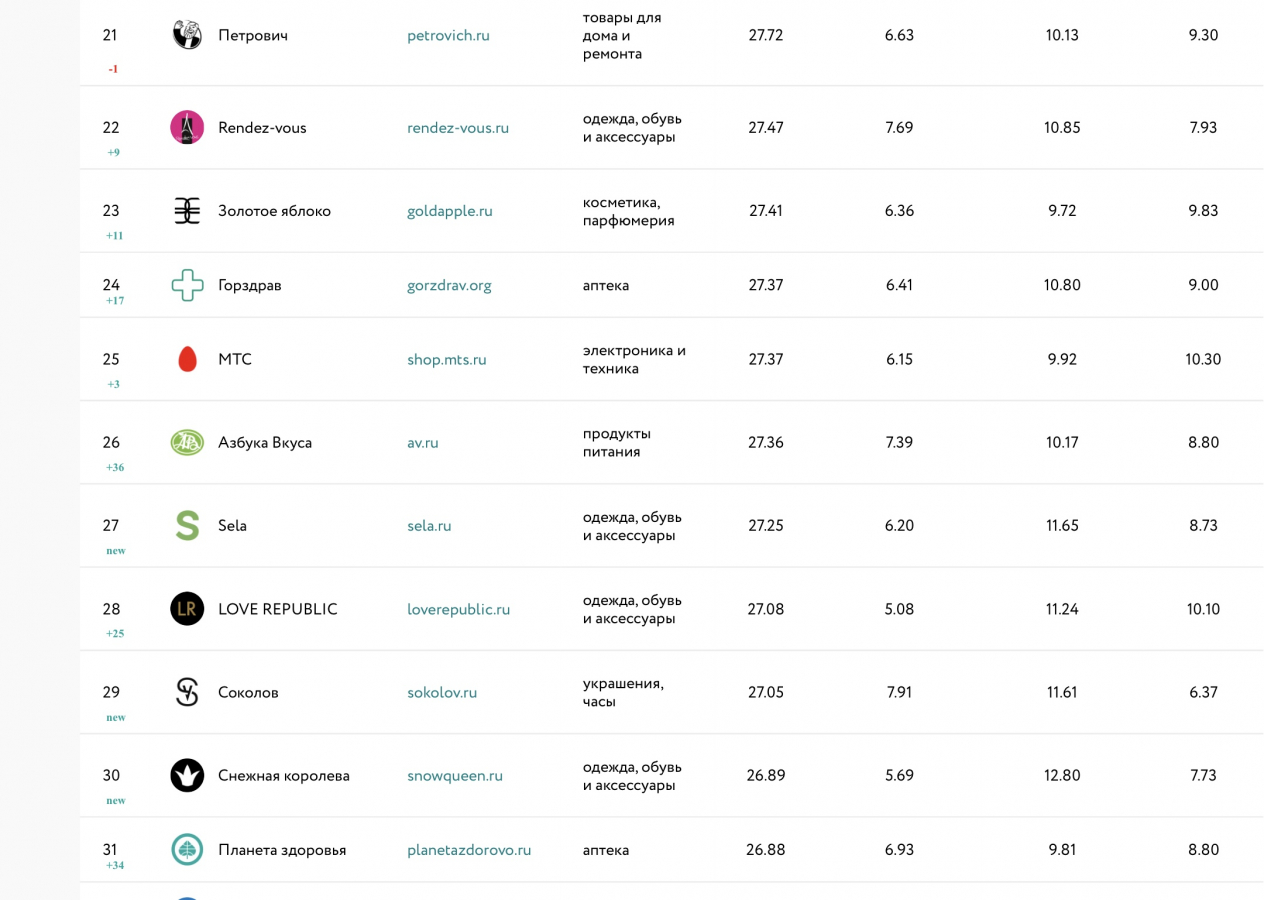Open the rendez-vous.ru website link
Viewport: 1264px width, 900px height.
(458, 128)
